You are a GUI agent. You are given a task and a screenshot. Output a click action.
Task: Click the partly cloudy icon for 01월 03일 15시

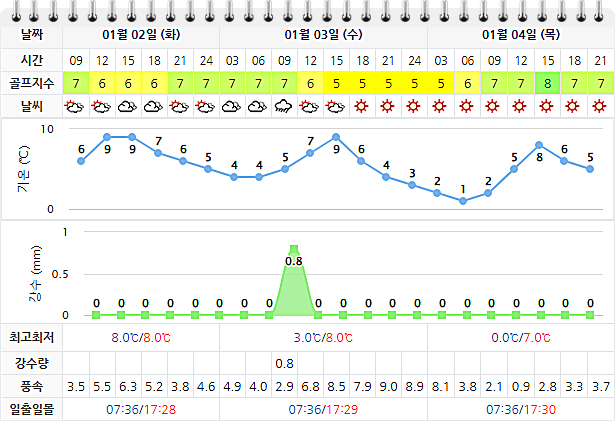coord(335,106)
